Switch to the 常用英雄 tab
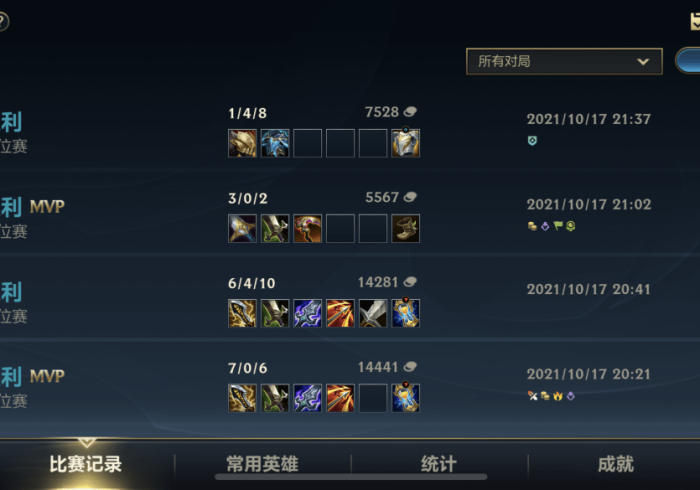The width and height of the screenshot is (700, 490). [262, 464]
